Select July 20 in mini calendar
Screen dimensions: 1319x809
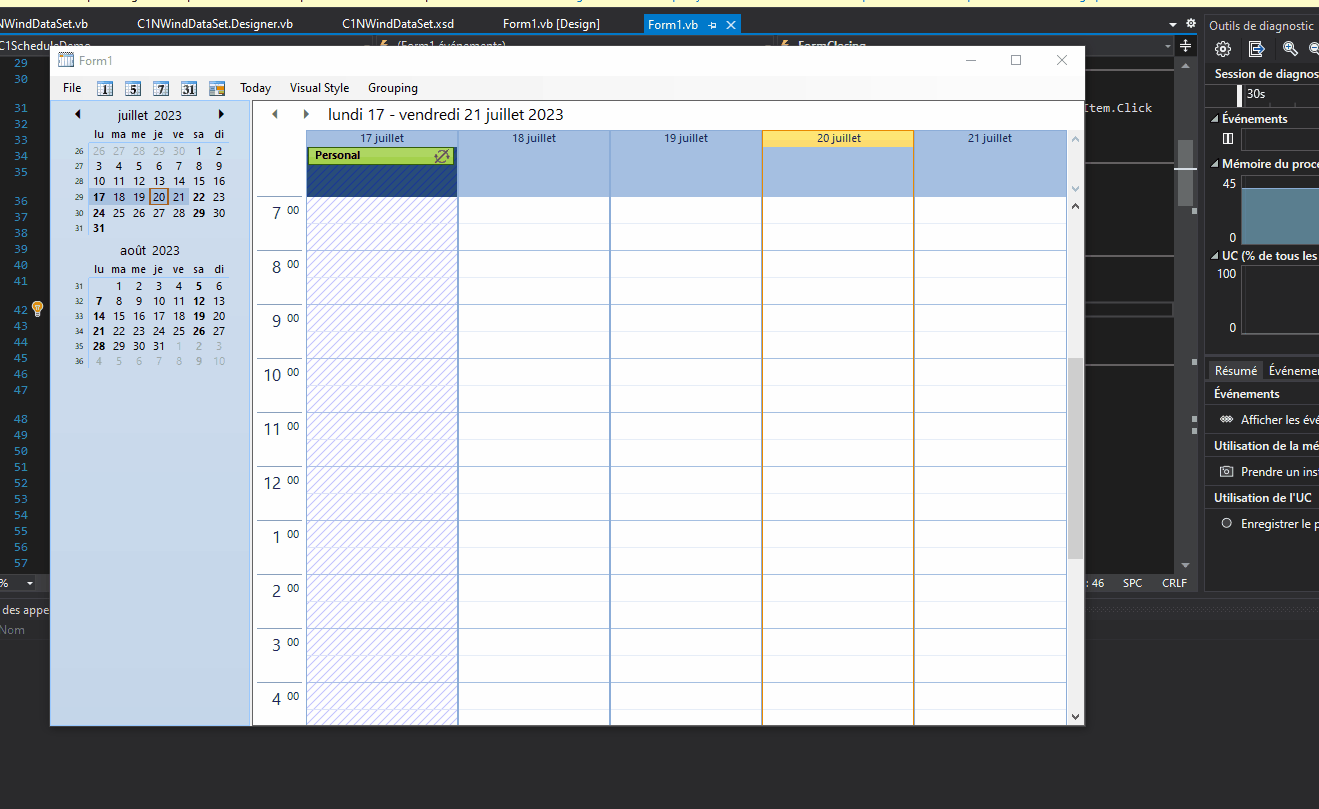click(159, 197)
